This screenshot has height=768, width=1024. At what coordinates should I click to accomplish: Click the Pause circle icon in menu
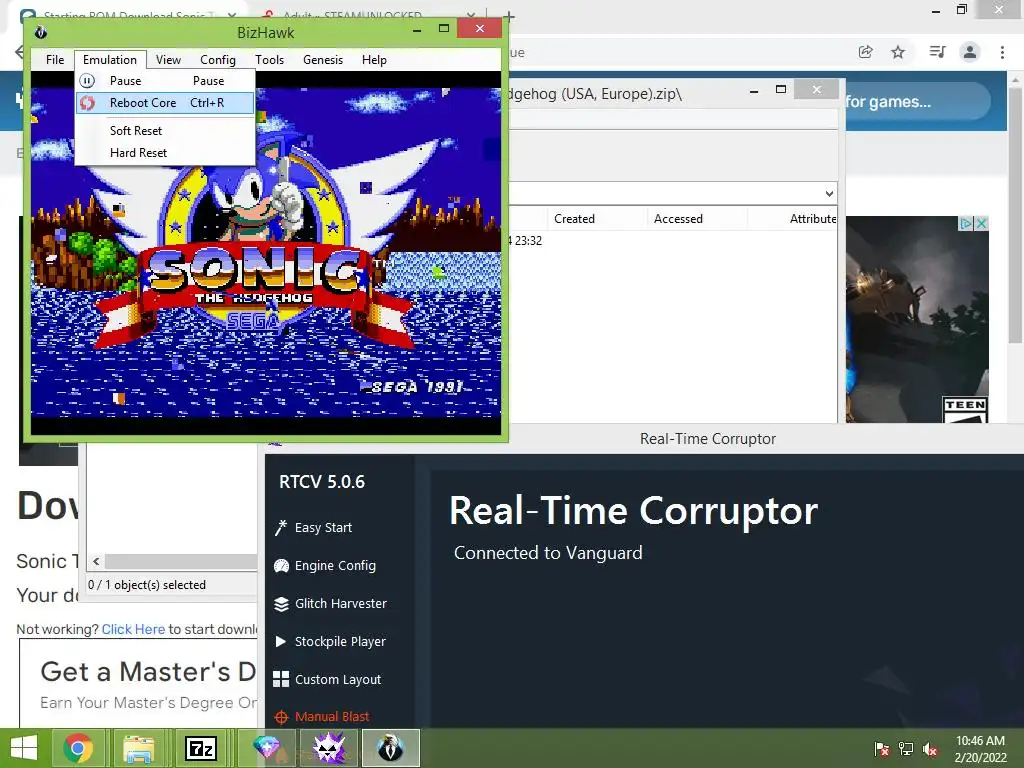[87, 81]
